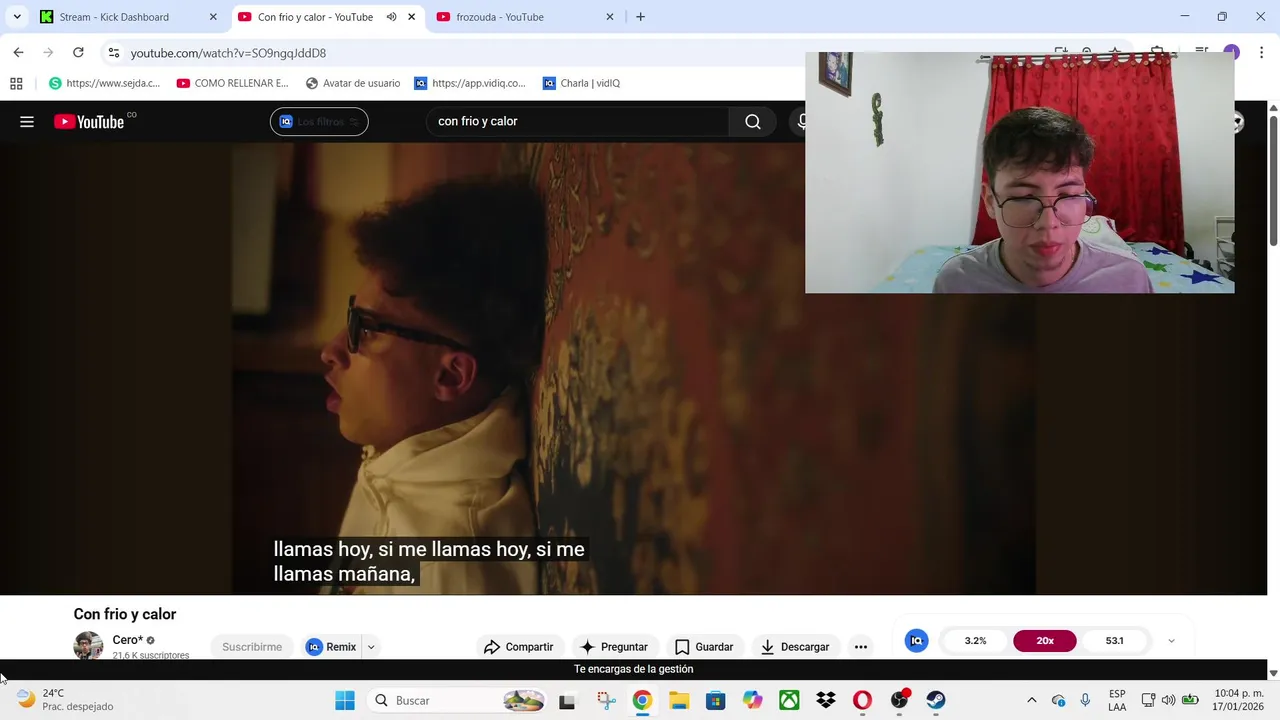The height and width of the screenshot is (720, 1280).
Task: Click the Suscribirme button
Action: 252,647
